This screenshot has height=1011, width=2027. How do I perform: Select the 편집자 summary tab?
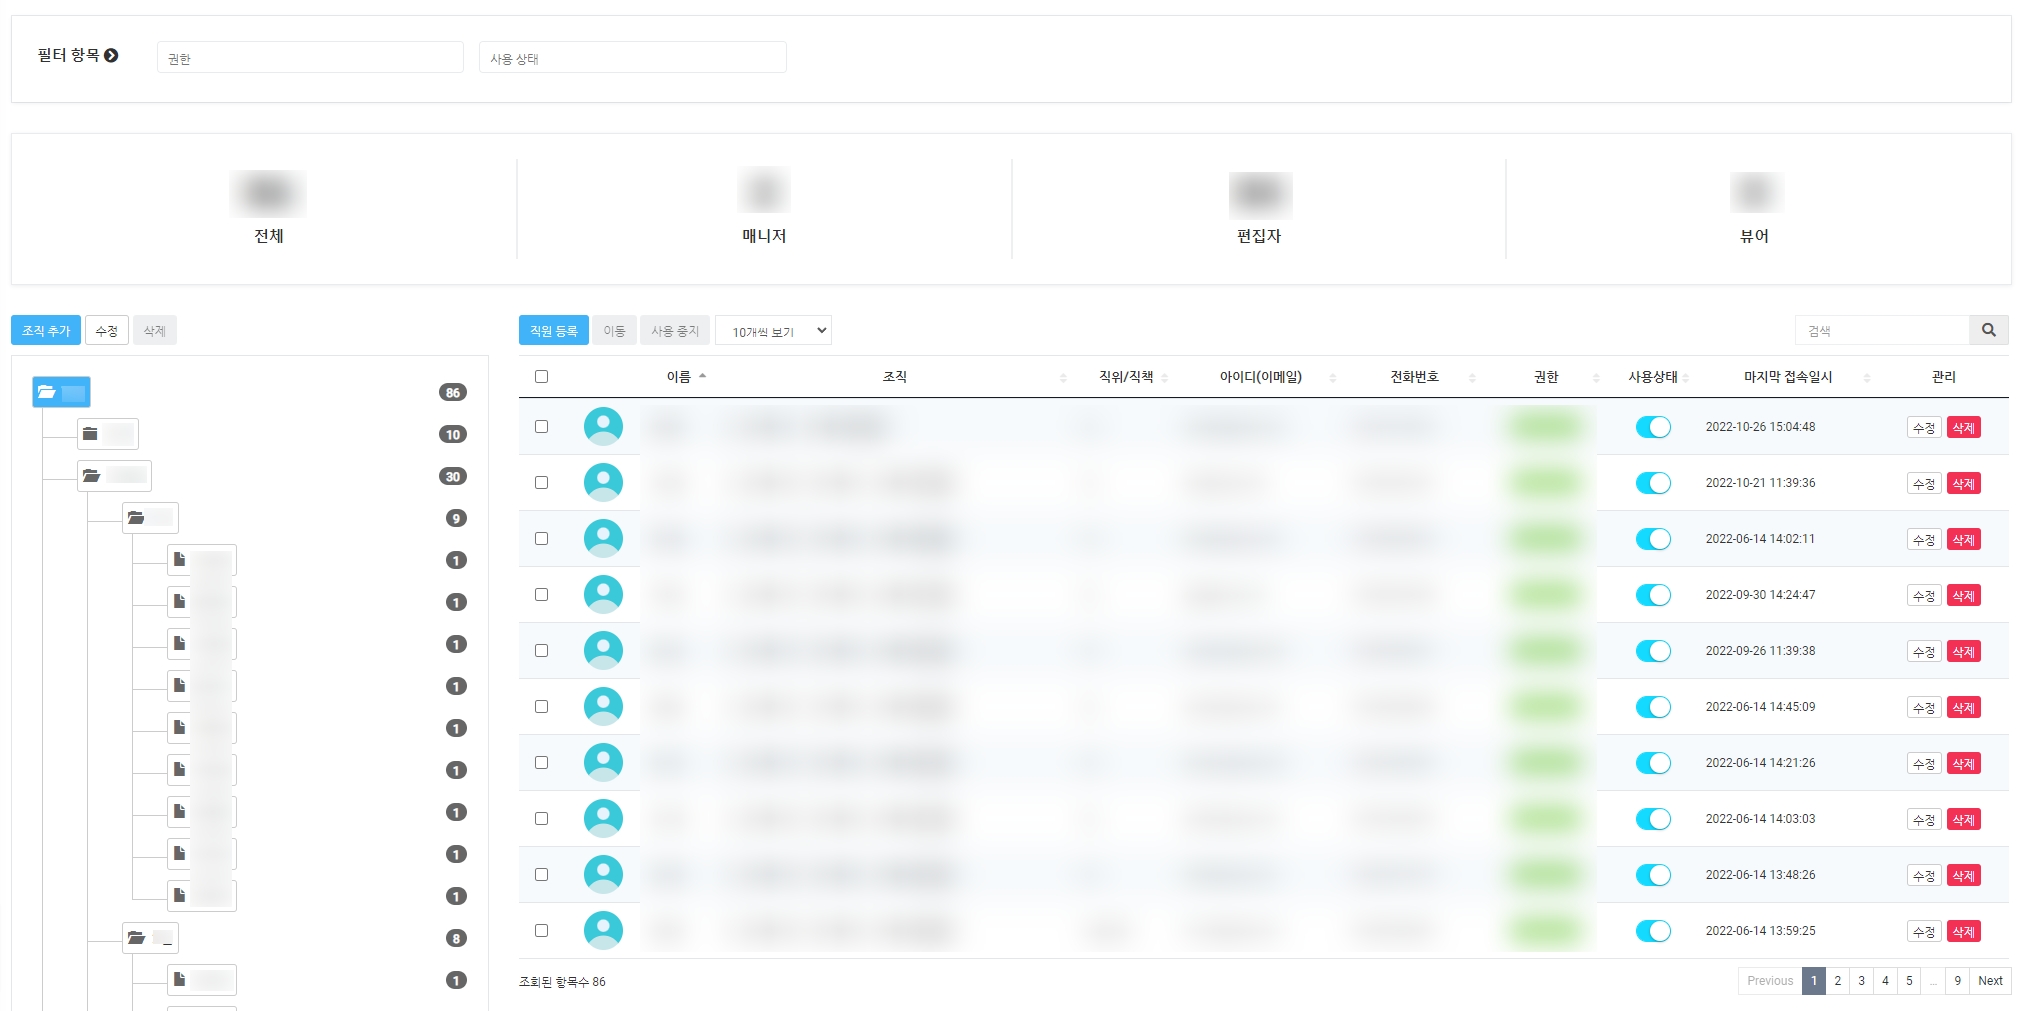click(x=1259, y=210)
